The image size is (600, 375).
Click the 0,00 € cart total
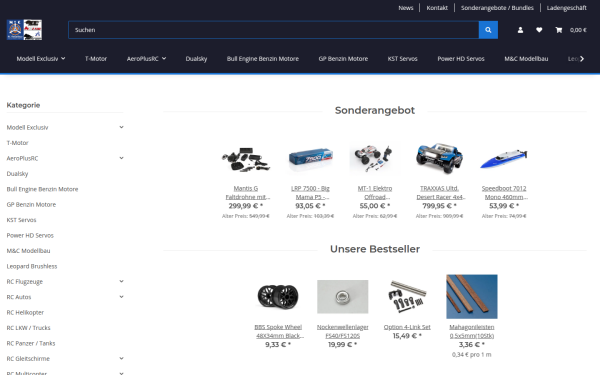[x=578, y=30]
